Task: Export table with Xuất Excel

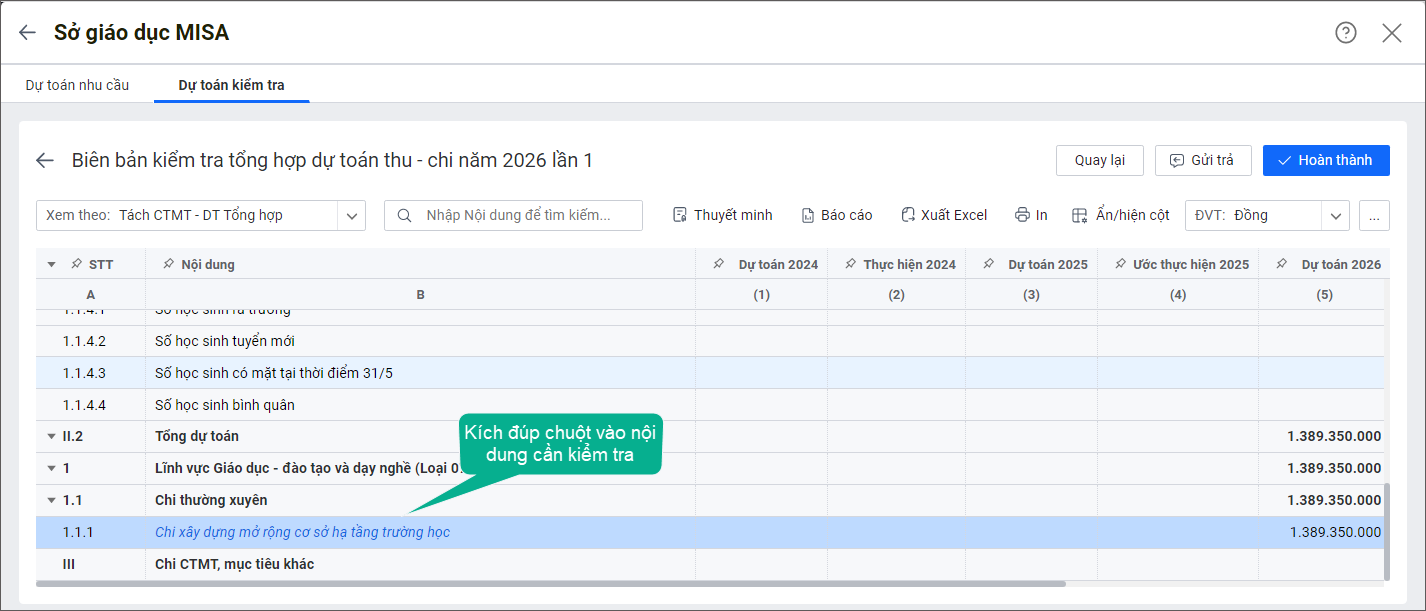Action: click(x=944, y=215)
